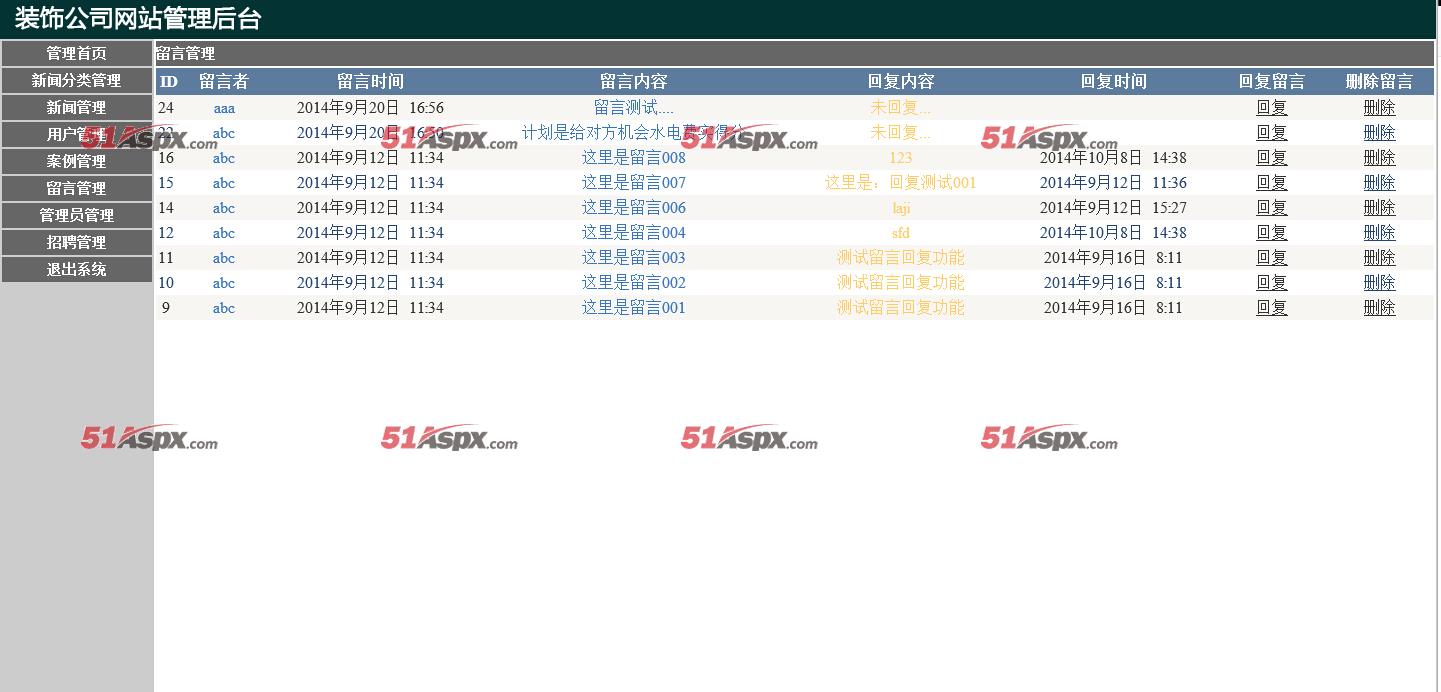Click 删除 in the 计划是给对方 message row
1441x692 pixels.
(x=1379, y=132)
